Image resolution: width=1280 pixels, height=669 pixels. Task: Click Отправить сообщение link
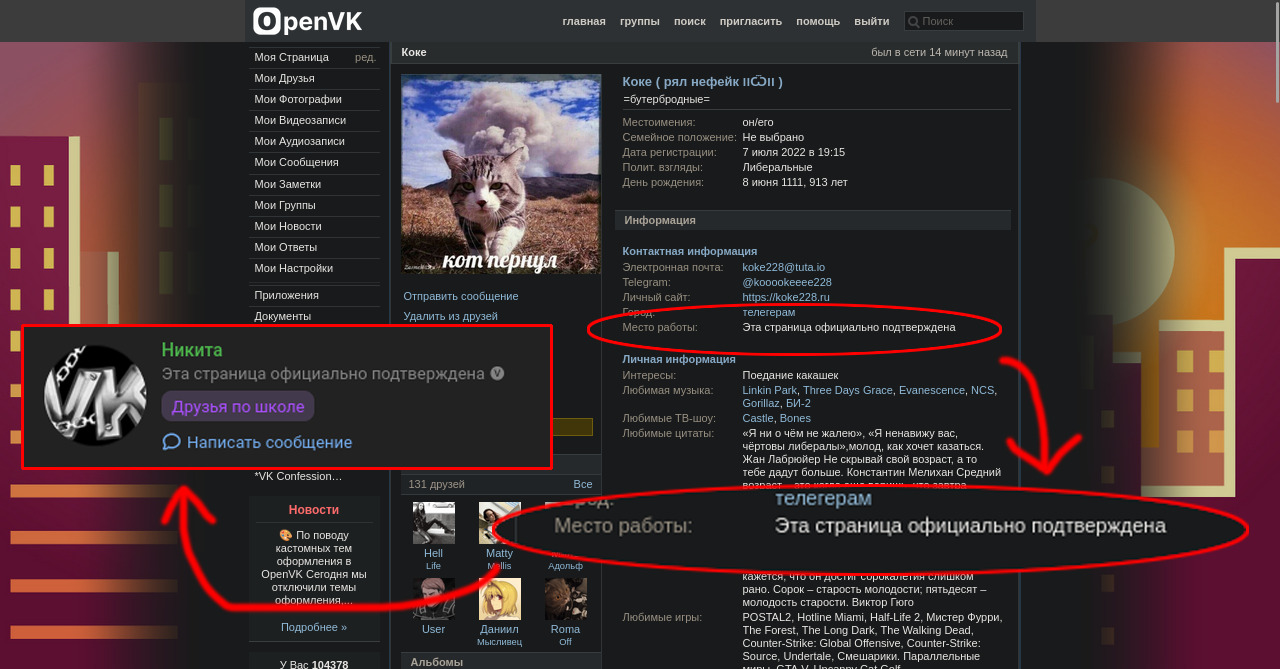click(x=461, y=296)
